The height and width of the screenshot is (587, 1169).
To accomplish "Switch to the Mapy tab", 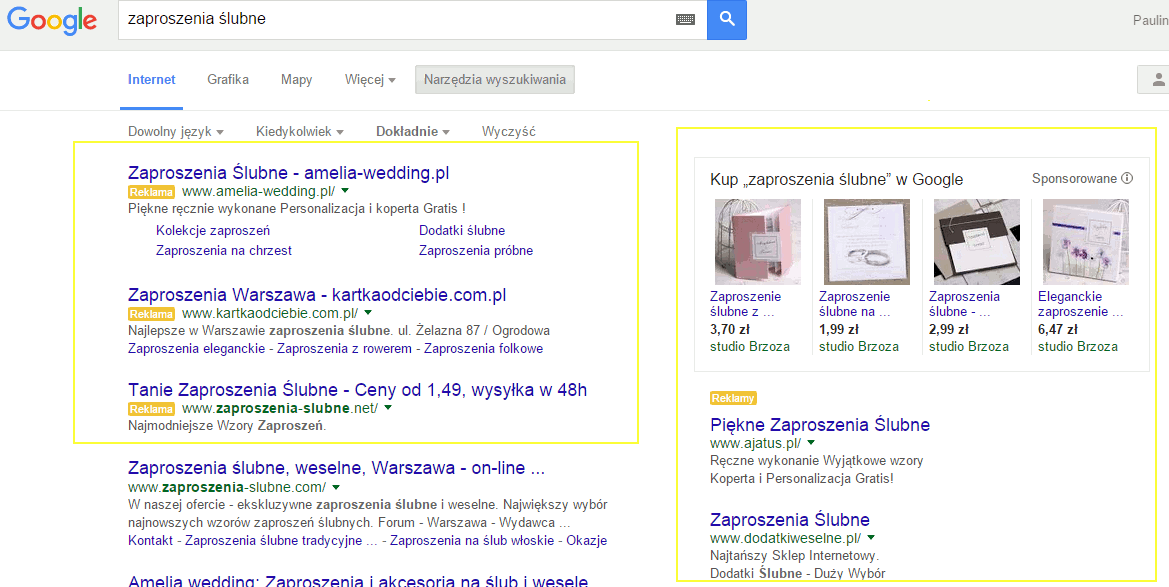I will [x=297, y=80].
